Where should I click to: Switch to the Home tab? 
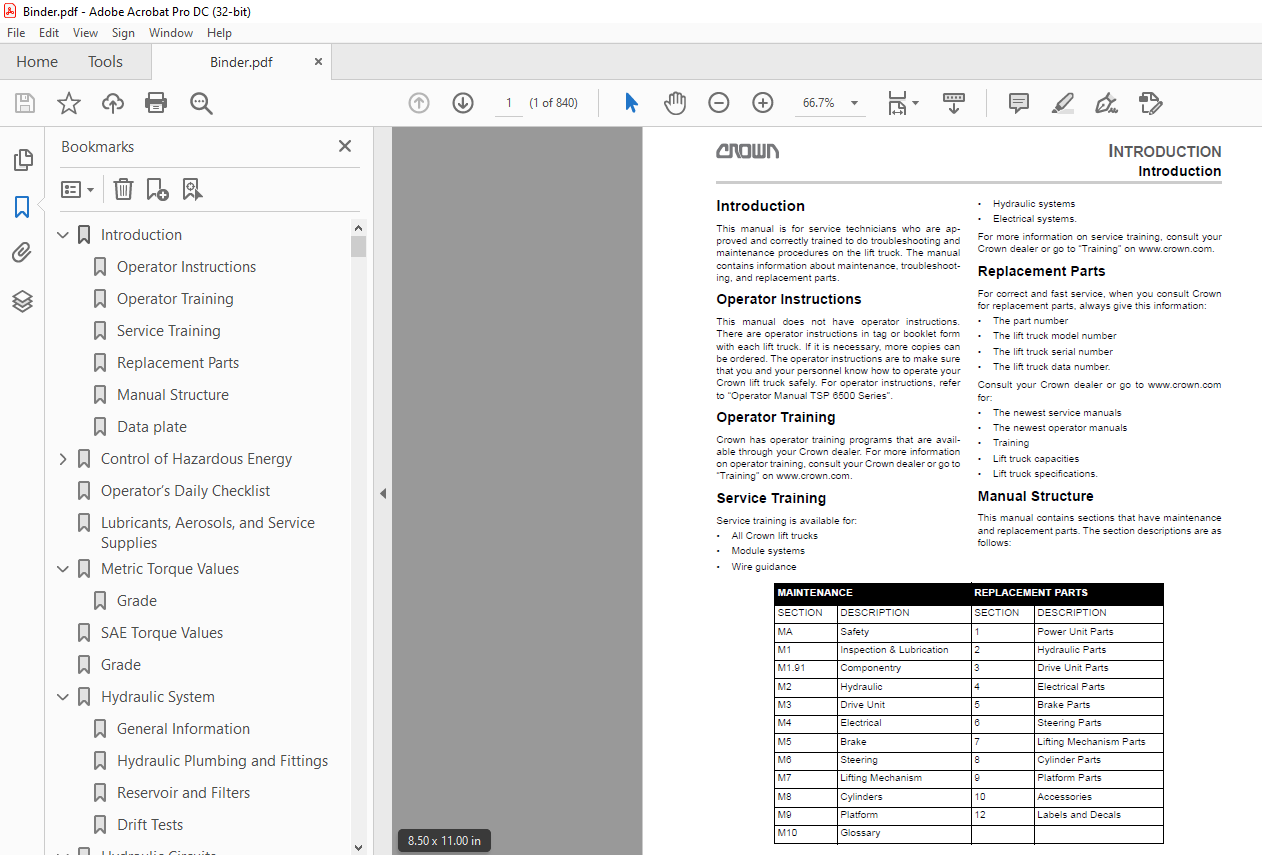pos(37,62)
